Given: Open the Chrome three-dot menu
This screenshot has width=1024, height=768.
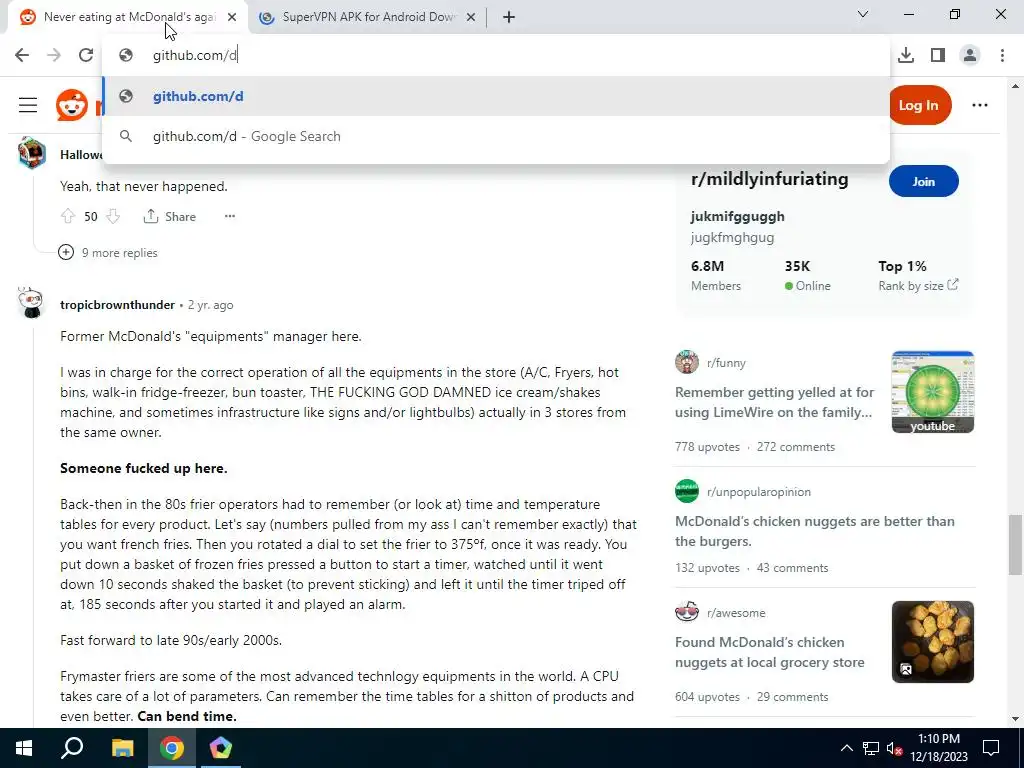Looking at the screenshot, I should tap(1002, 55).
